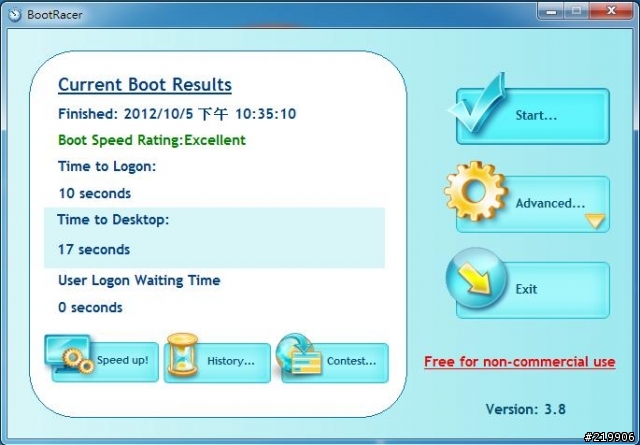Viewport: 640px width, 445px height.
Task: Click the Finished 2012/10/5 timestamp text
Action: pos(177,114)
